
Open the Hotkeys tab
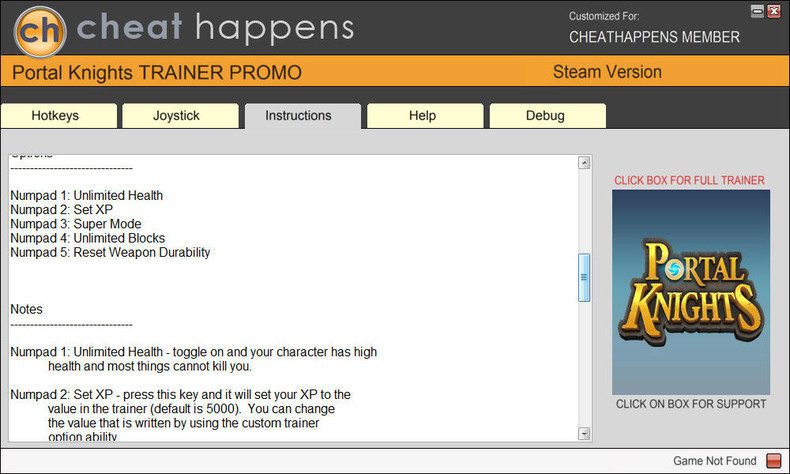point(58,116)
